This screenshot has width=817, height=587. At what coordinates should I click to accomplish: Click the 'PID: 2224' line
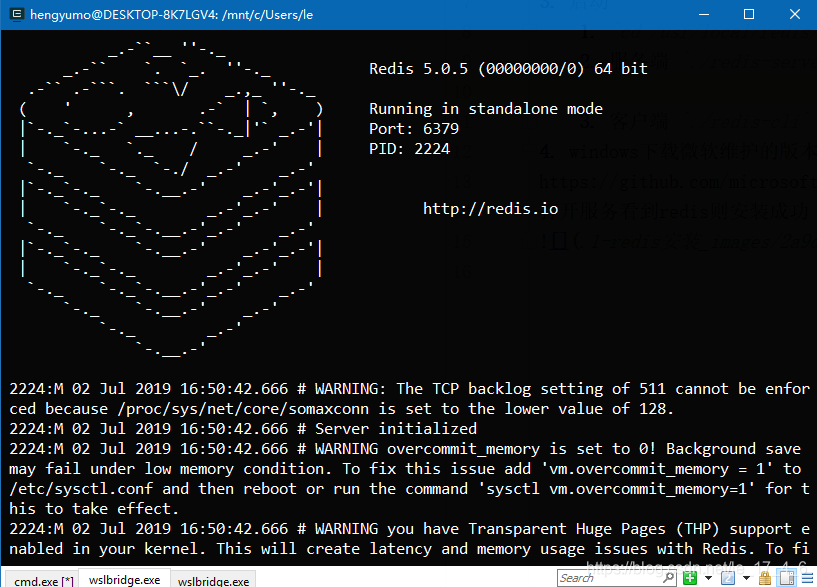tap(410, 149)
